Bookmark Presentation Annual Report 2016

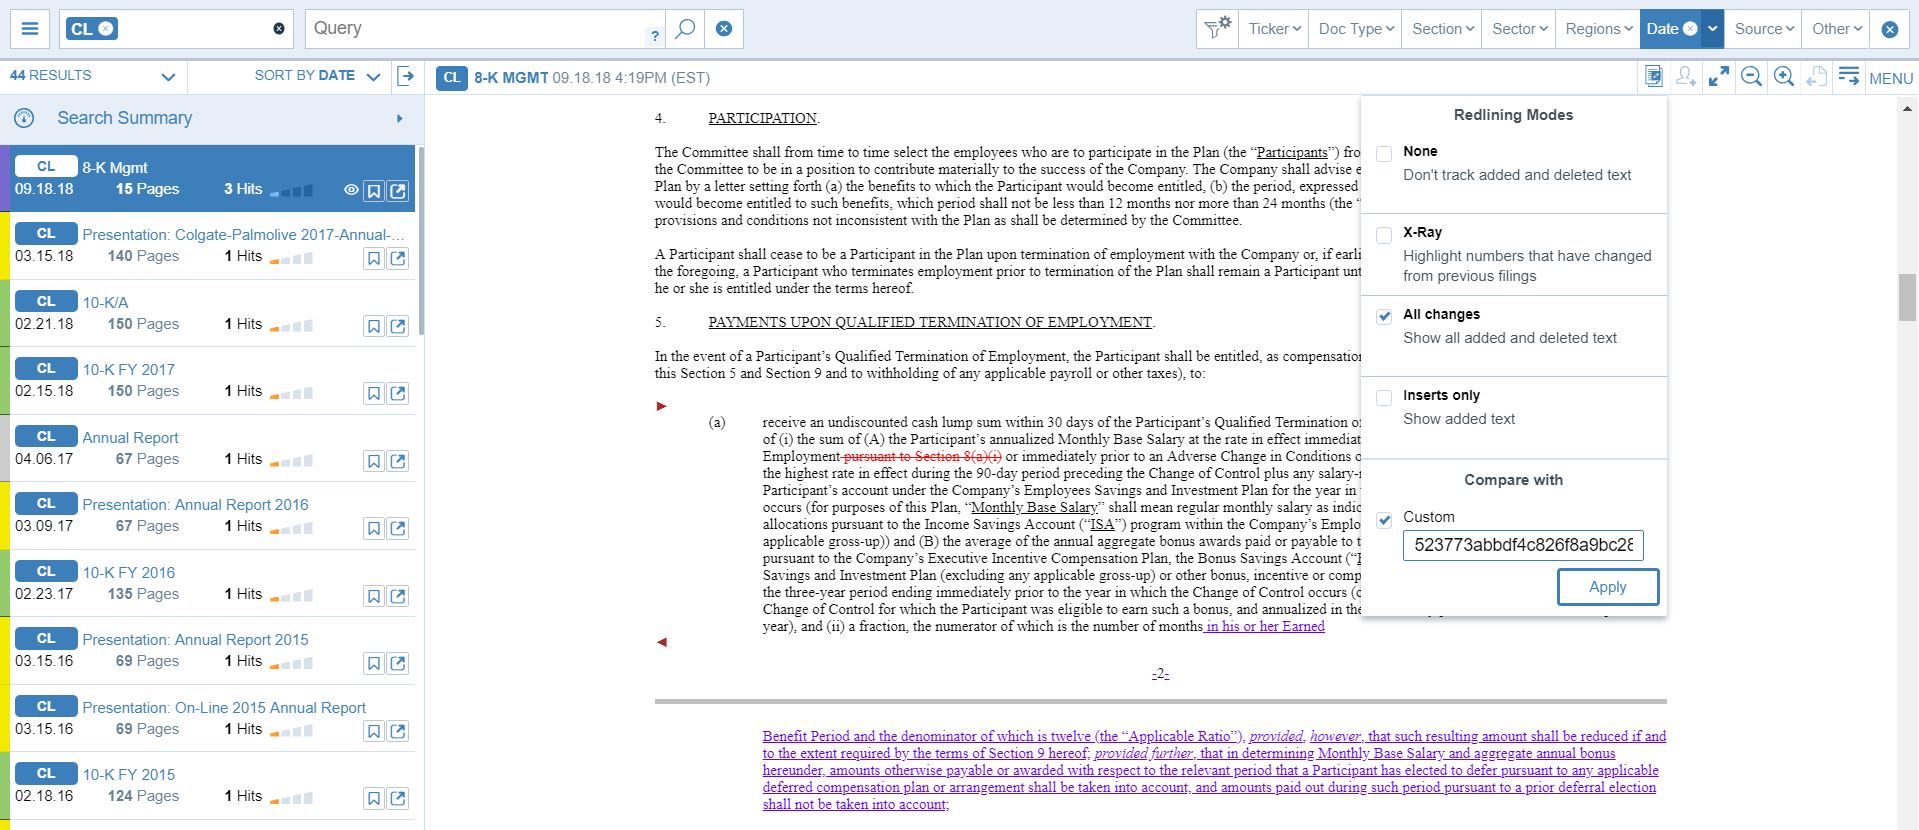click(374, 529)
